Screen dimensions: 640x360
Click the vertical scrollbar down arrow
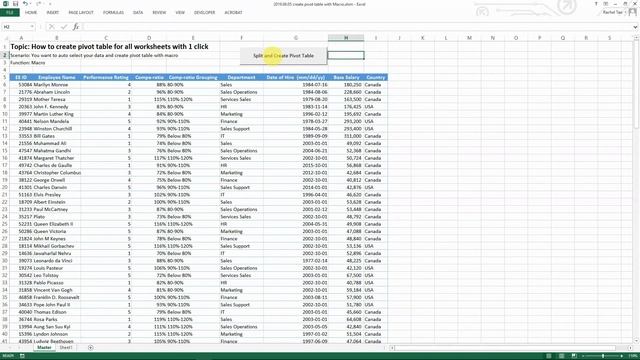coord(636,341)
